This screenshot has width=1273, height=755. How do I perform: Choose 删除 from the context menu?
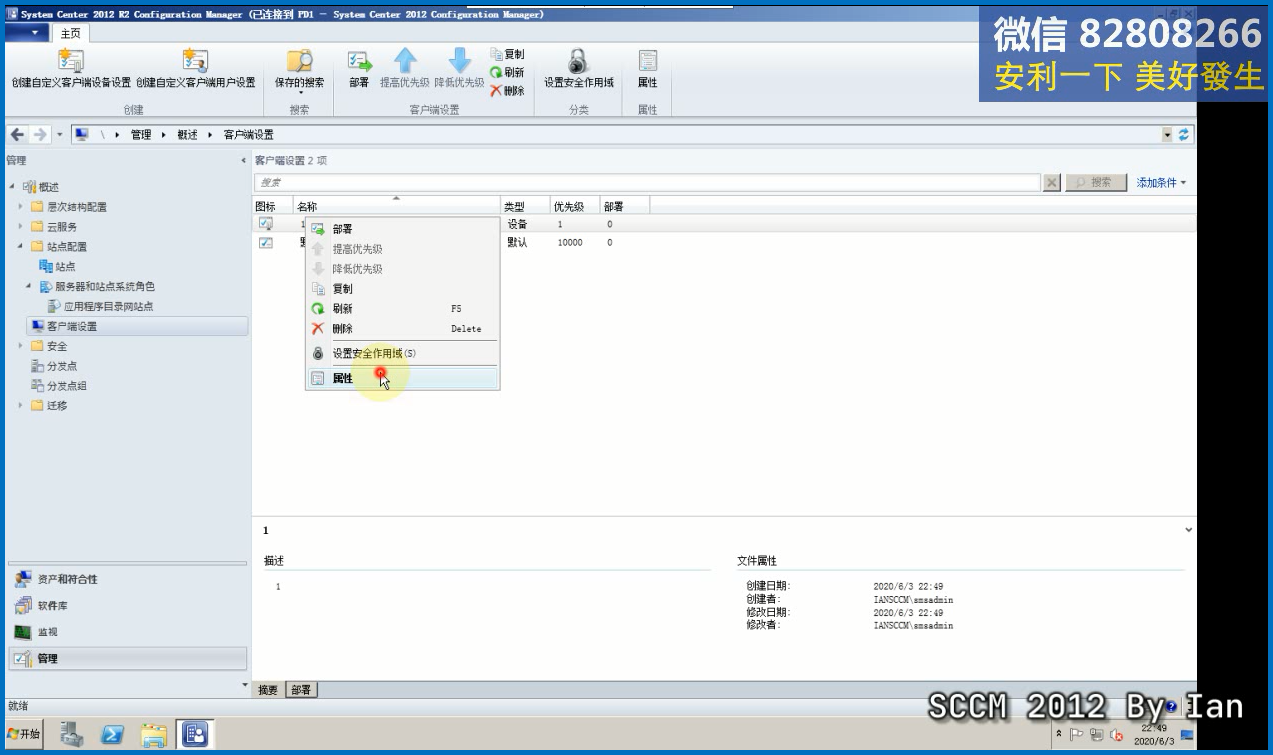401,329
